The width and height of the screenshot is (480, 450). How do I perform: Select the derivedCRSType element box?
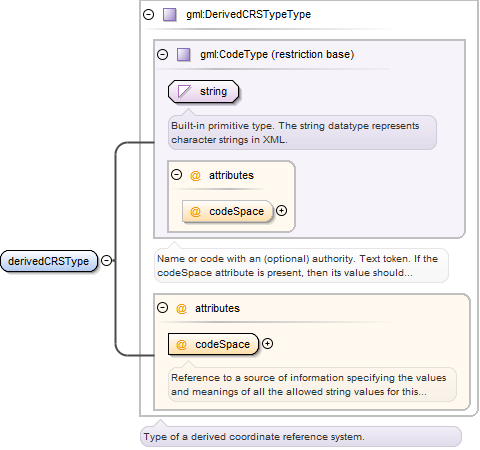point(49,261)
